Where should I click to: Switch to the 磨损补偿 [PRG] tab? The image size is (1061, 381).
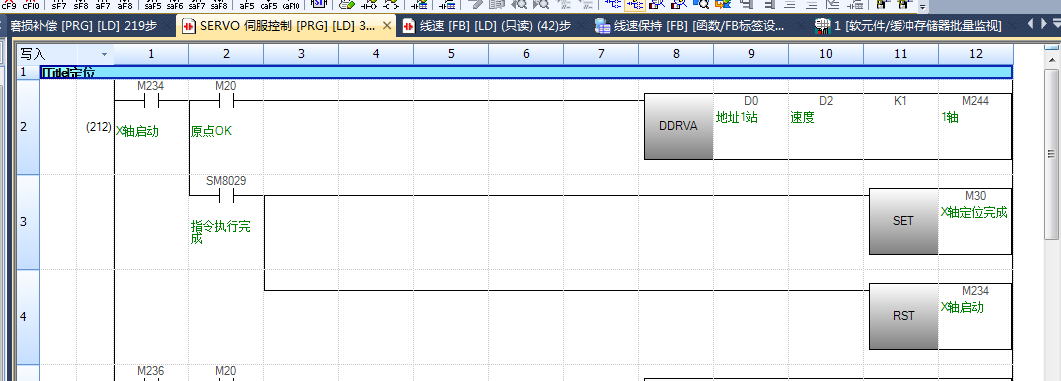click(84, 26)
